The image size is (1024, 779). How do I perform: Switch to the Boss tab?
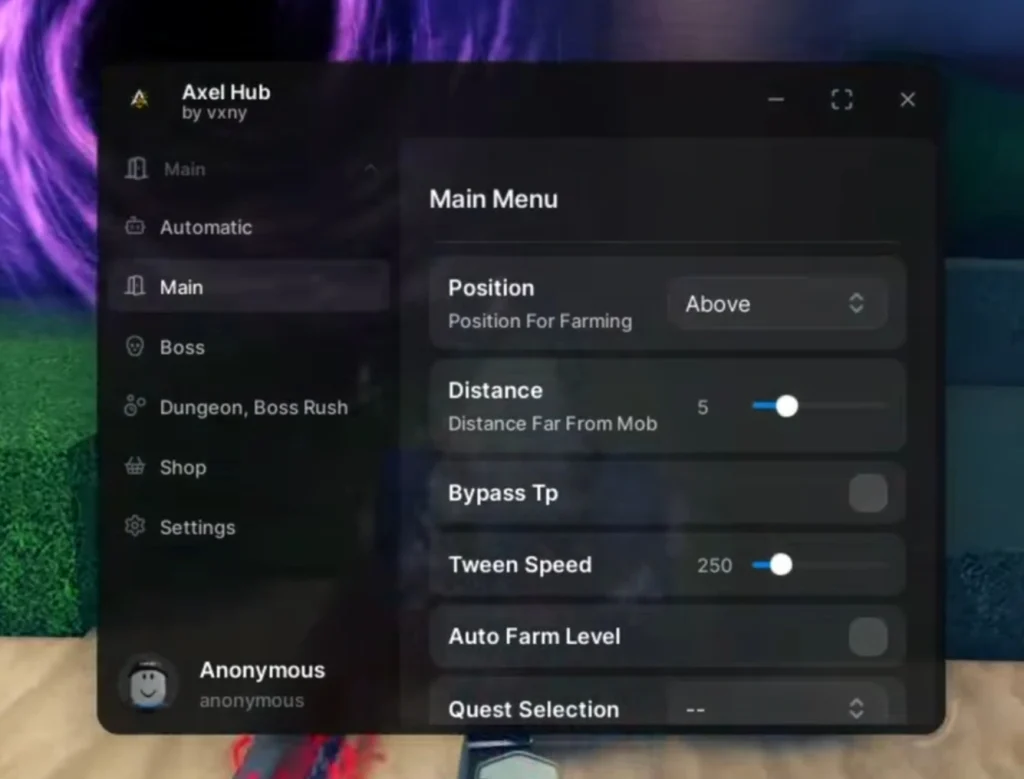point(182,347)
